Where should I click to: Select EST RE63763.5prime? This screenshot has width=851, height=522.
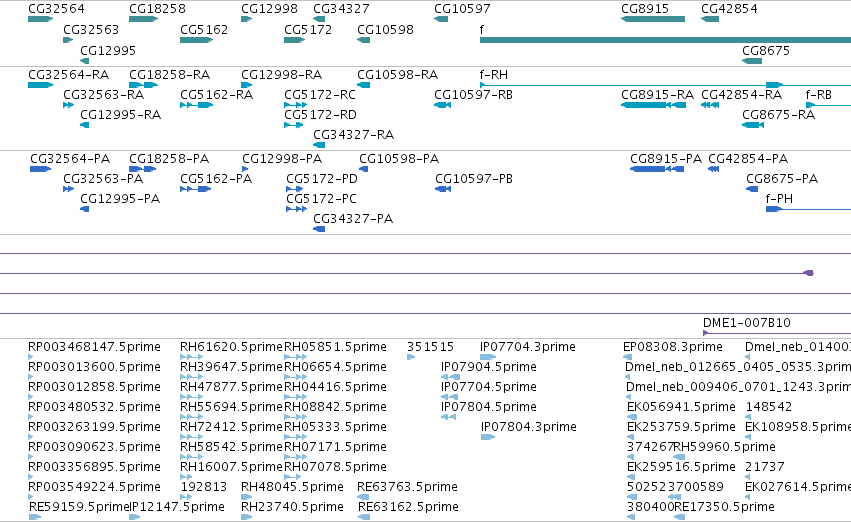(x=407, y=487)
